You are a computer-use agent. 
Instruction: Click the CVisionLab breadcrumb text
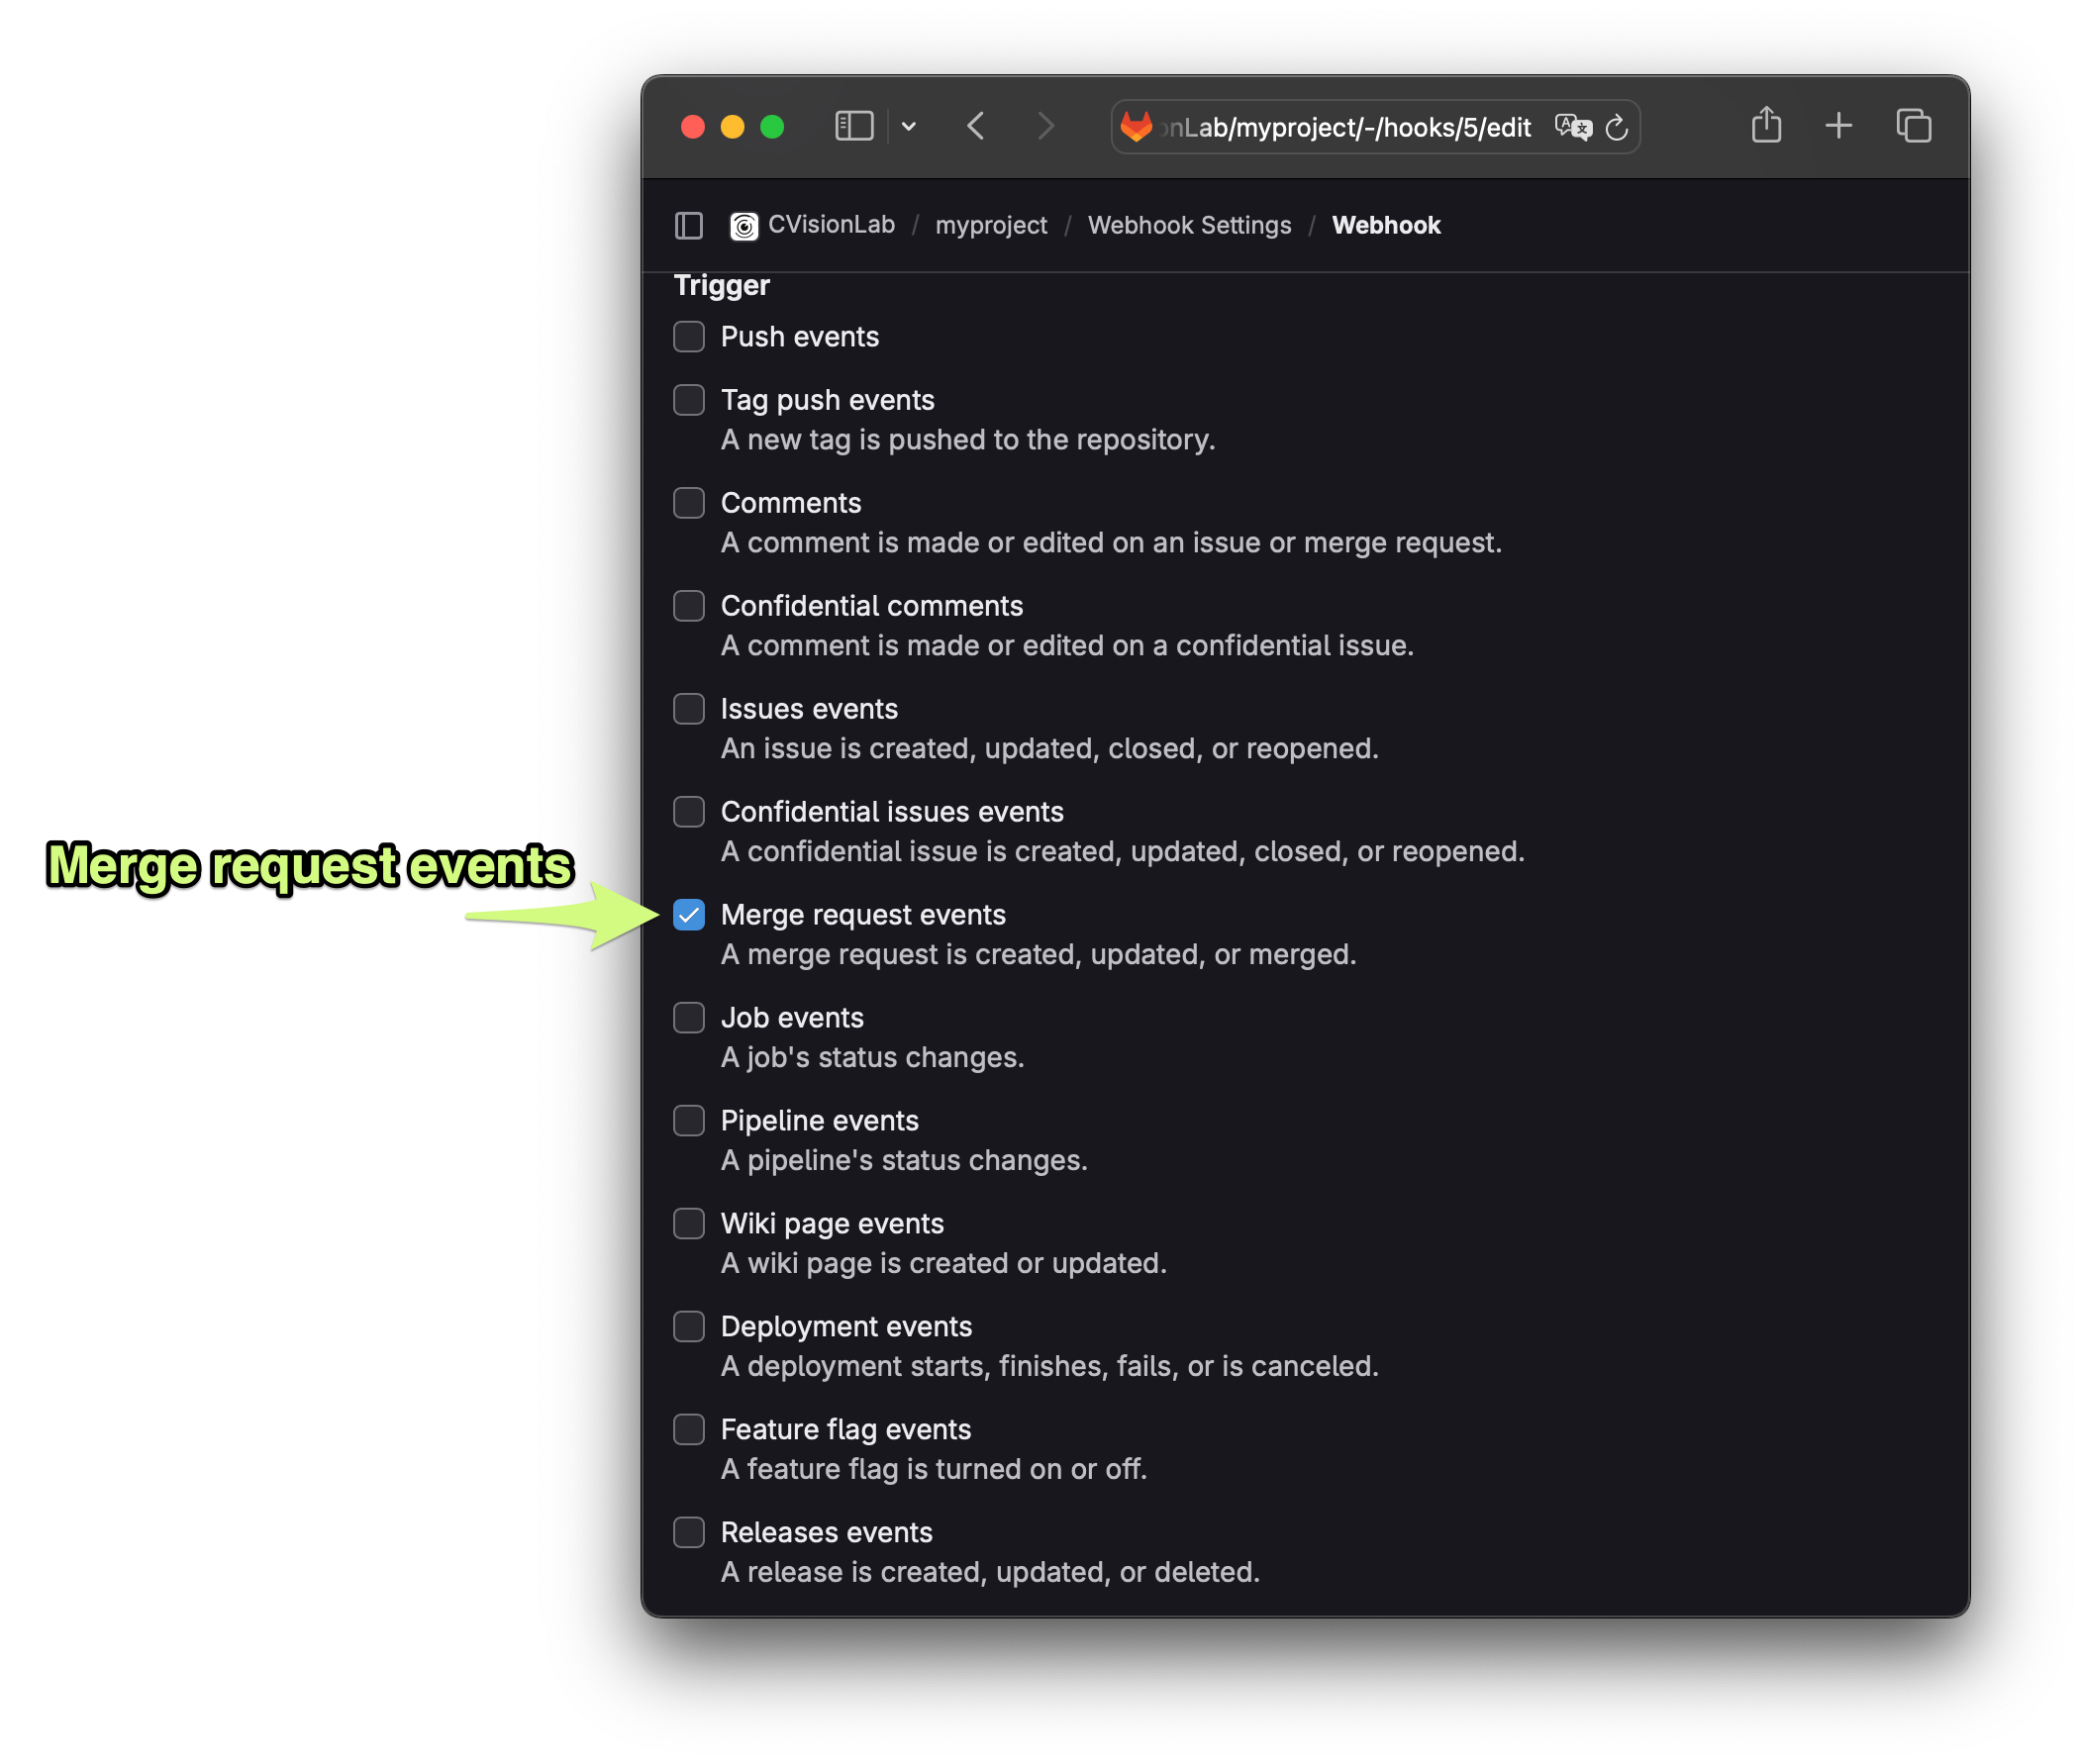coord(831,225)
